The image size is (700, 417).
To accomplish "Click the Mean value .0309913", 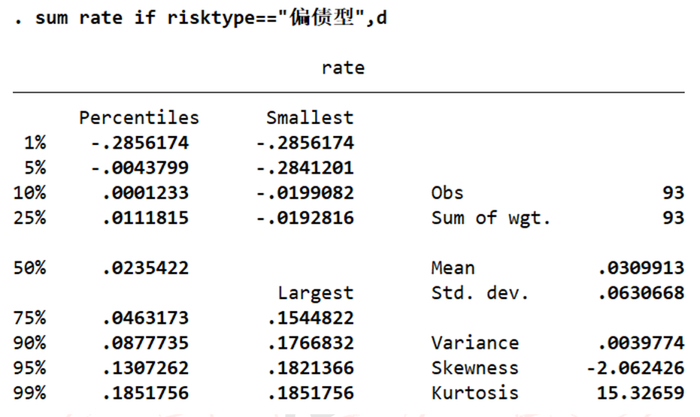I will coord(641,268).
